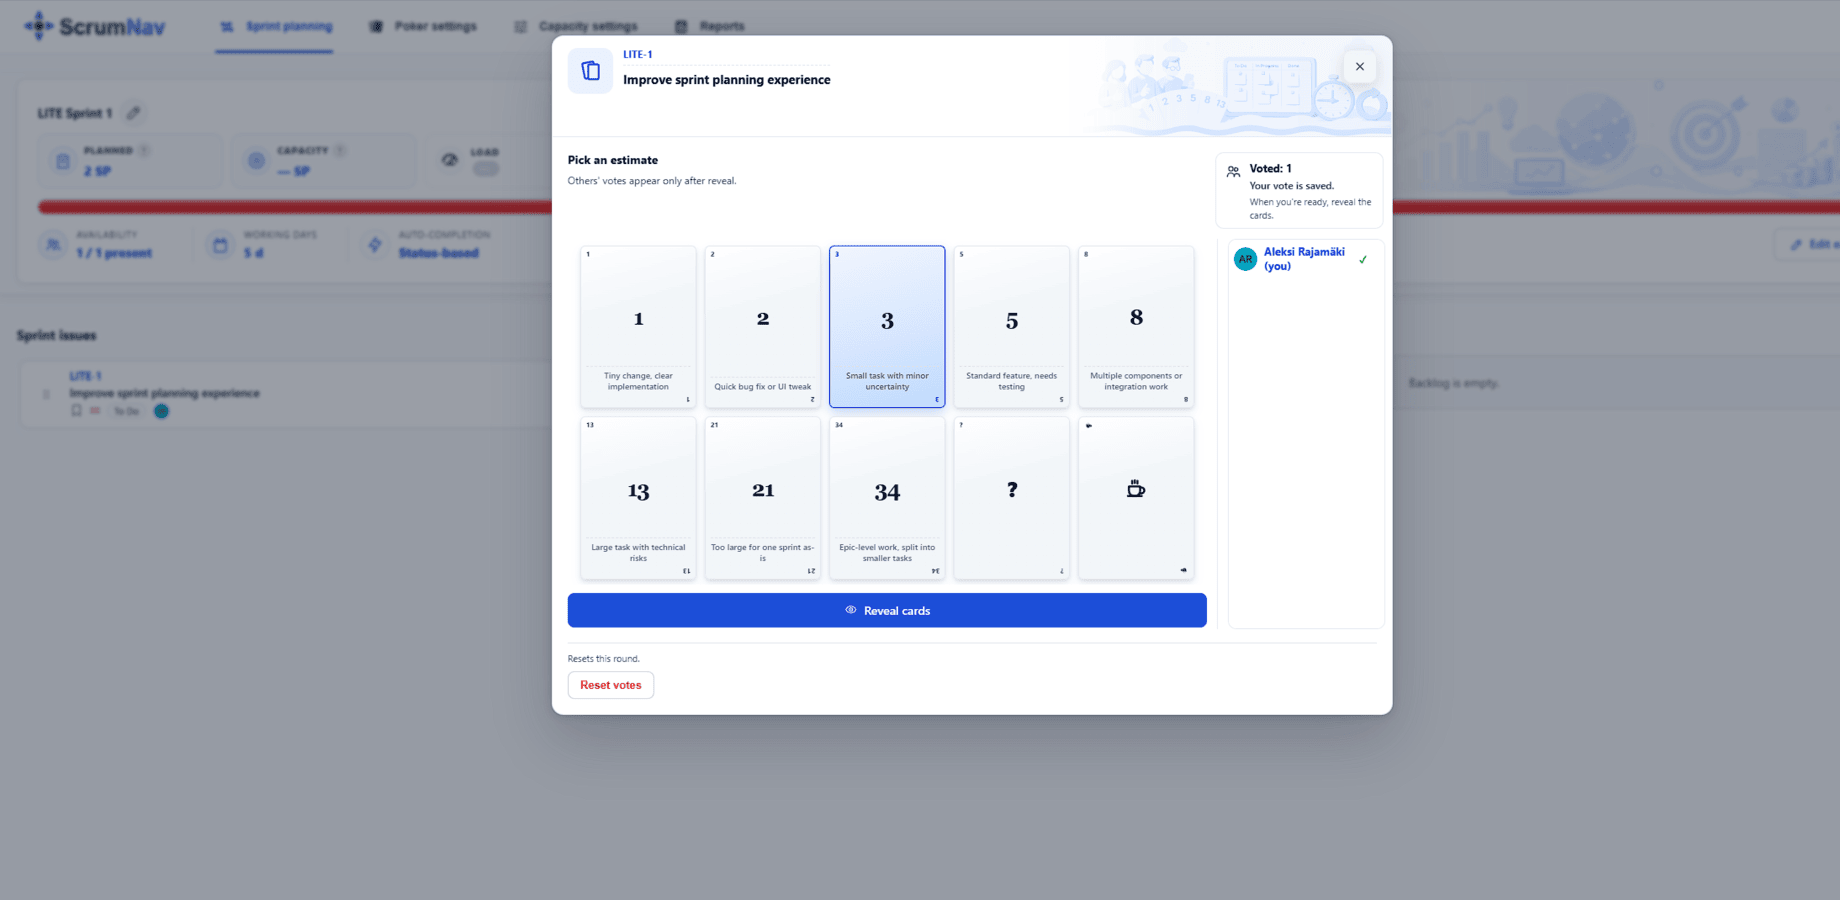Click the Load gauge icon
Viewport: 1840px width, 900px height.
click(x=450, y=160)
